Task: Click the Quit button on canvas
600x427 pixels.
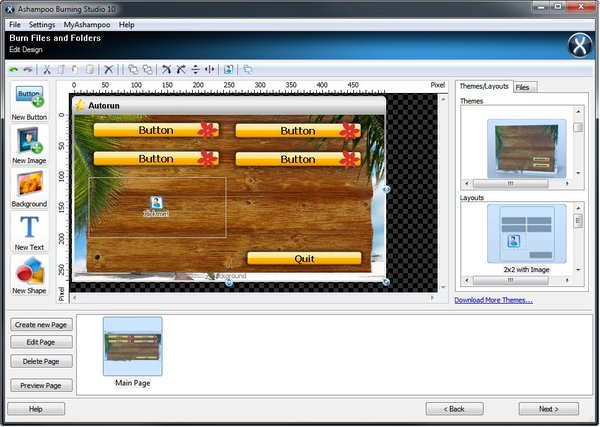Action: [x=304, y=258]
